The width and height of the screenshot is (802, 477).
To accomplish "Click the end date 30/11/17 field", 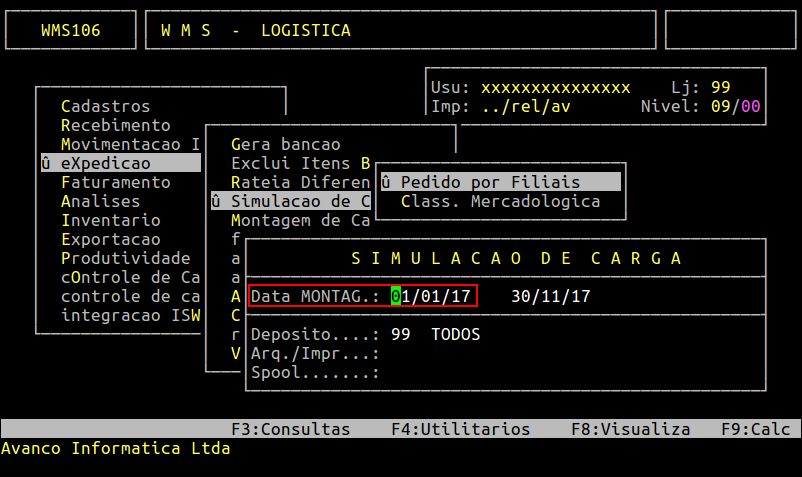I will pos(550,297).
